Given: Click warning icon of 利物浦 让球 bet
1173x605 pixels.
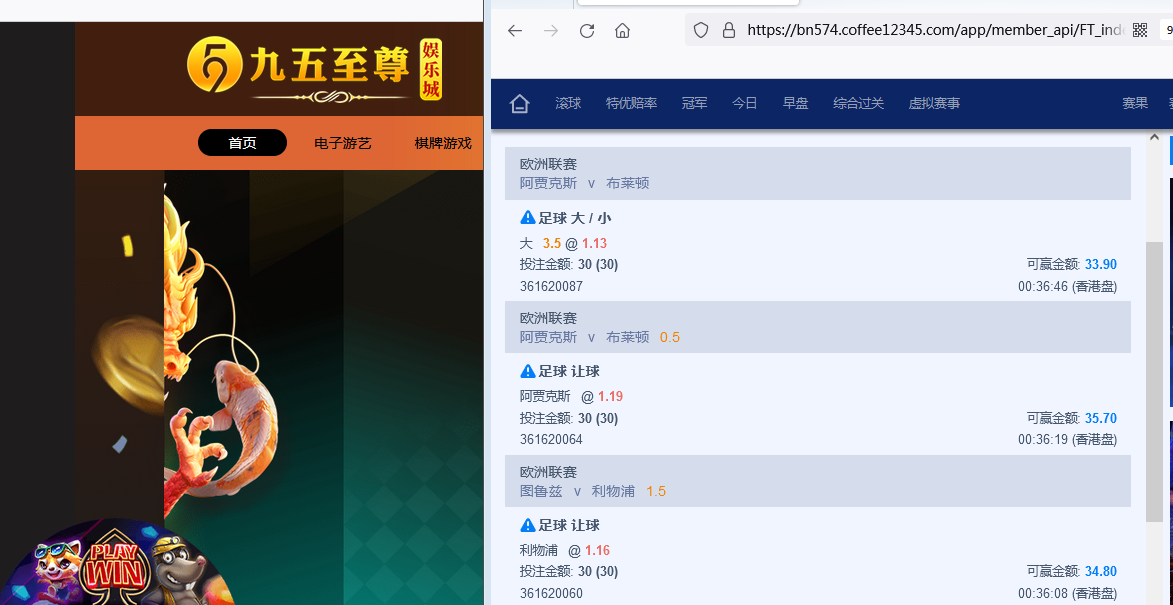Looking at the screenshot, I should point(527,525).
